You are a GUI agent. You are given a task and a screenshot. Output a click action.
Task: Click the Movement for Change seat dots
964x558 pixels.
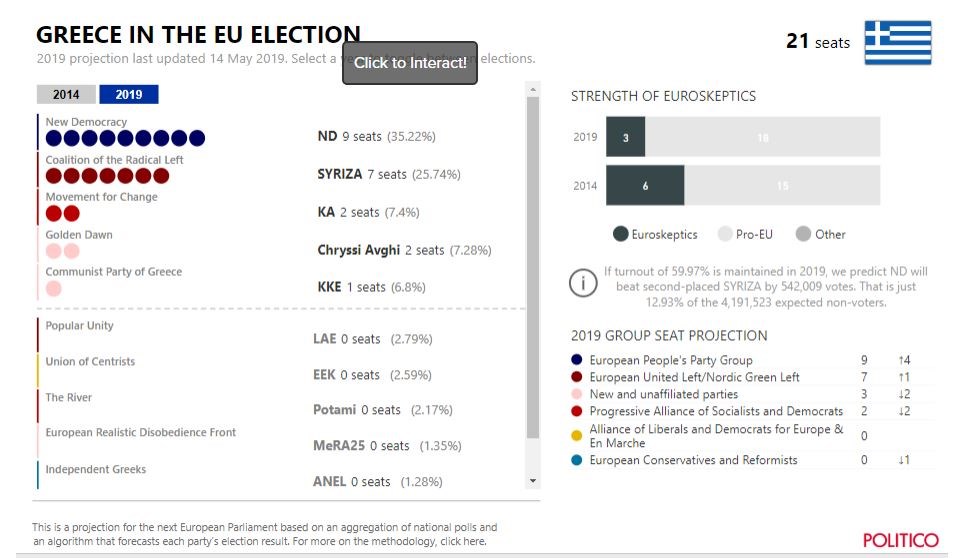[62, 213]
